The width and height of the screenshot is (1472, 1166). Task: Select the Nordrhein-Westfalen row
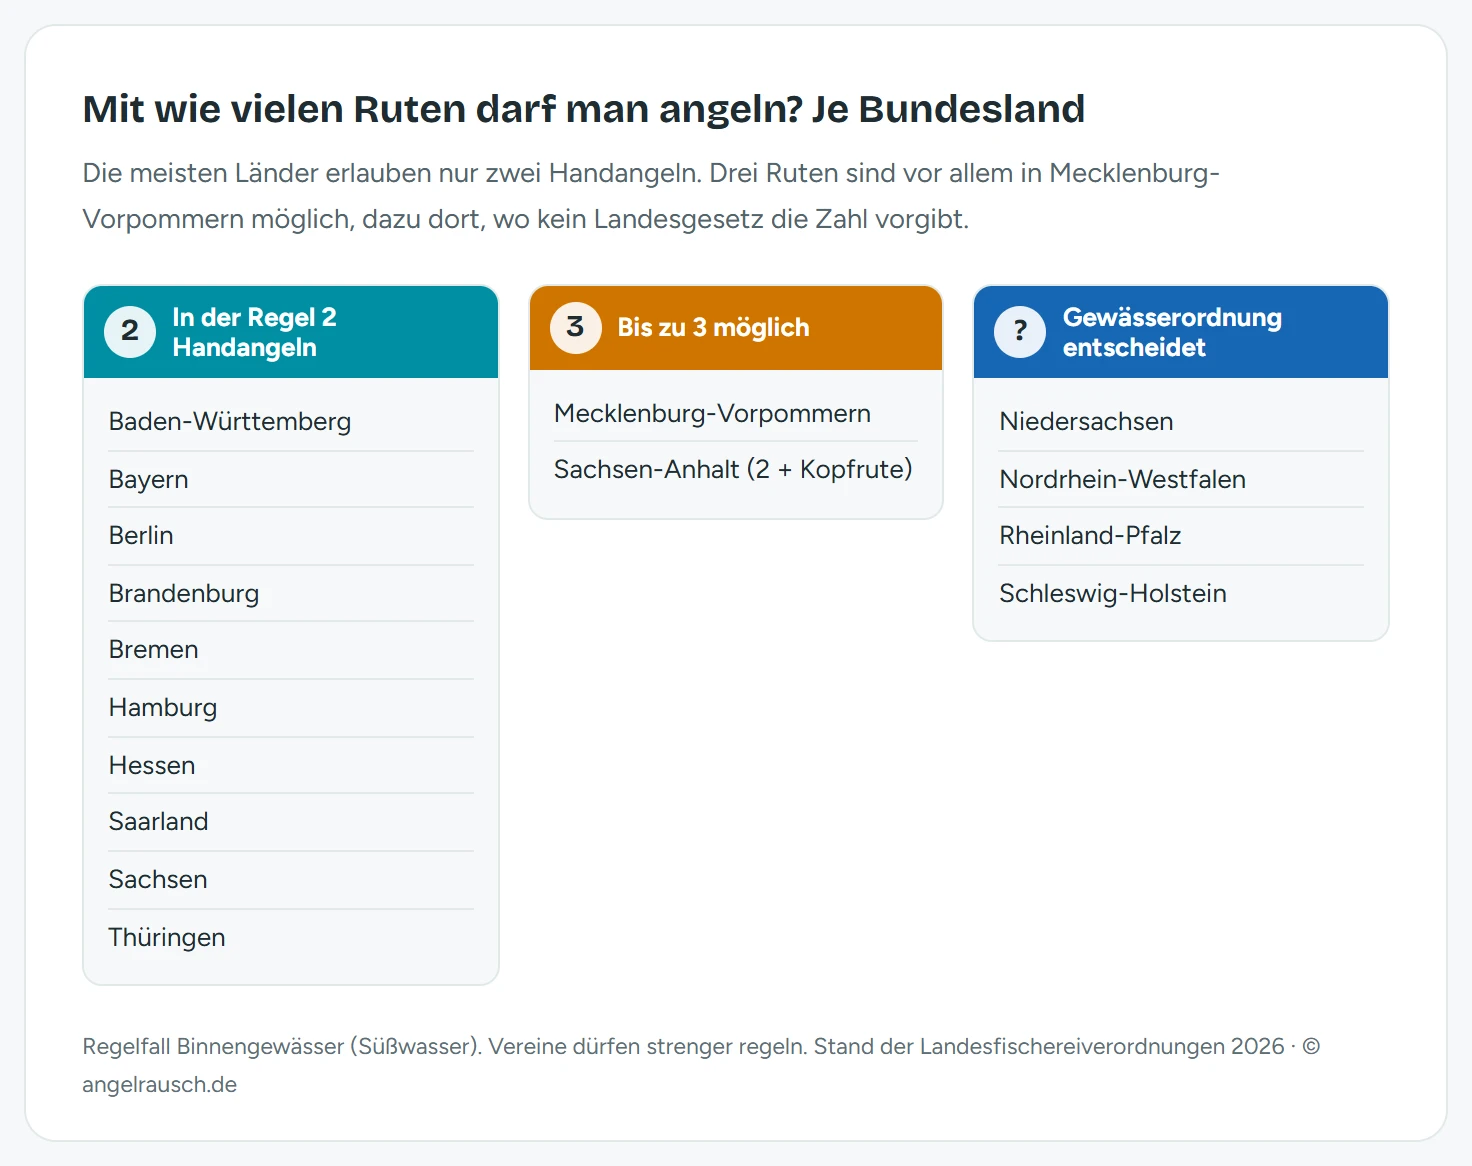coord(1181,480)
